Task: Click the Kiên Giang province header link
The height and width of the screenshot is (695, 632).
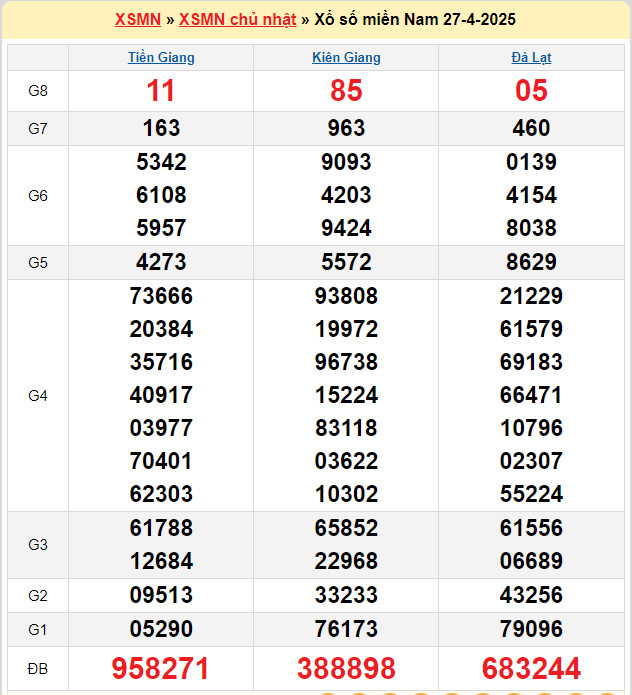Action: (x=346, y=58)
